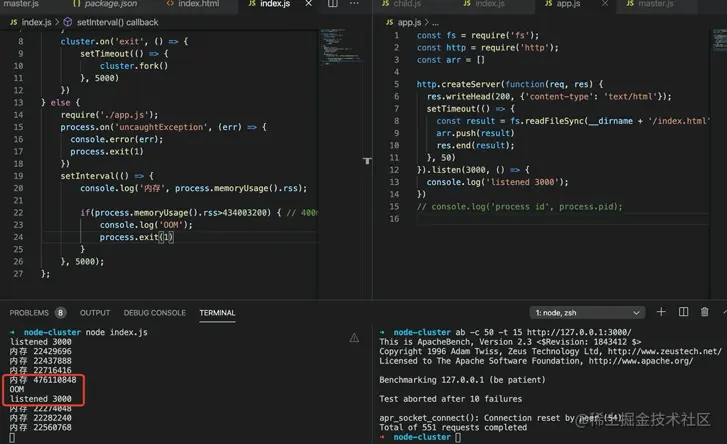Viewport: 727px width, 444px height.
Task: Click the ab benchmark command in right terminal
Action: [543, 332]
